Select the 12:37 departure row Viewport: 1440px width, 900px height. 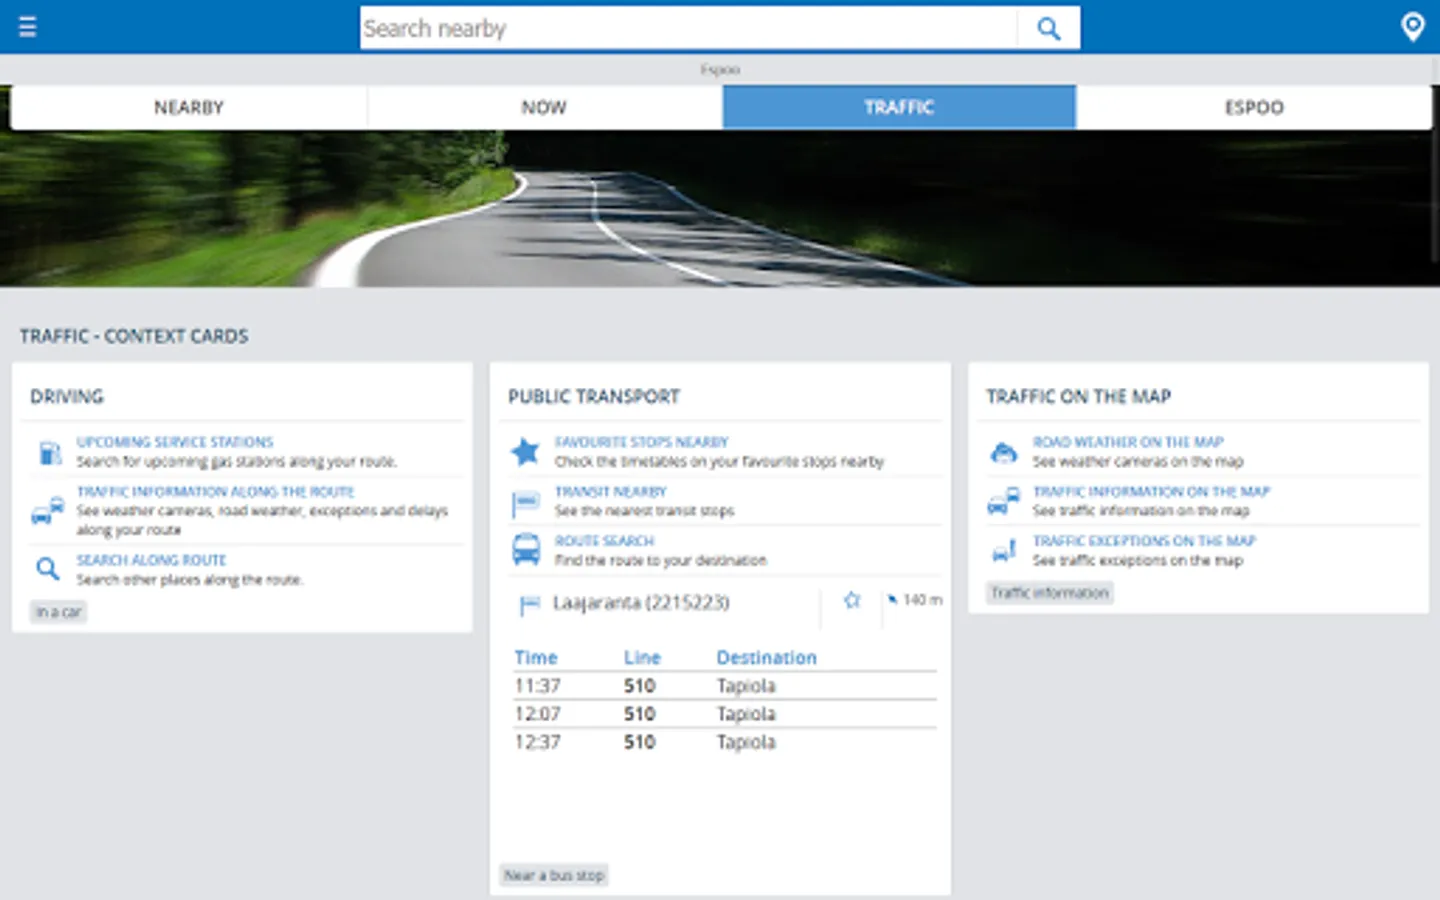[x=724, y=742]
